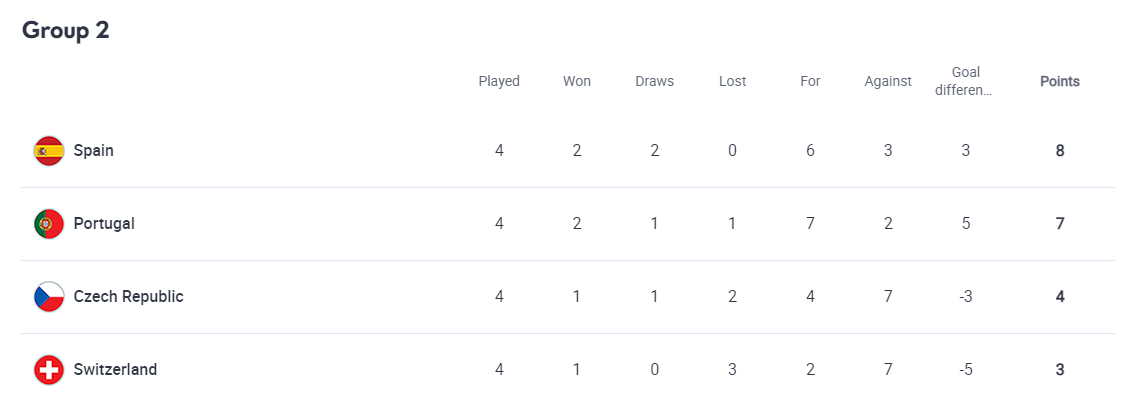Open the Portugal team link
Viewport: 1128px width, 407px height.
point(104,224)
